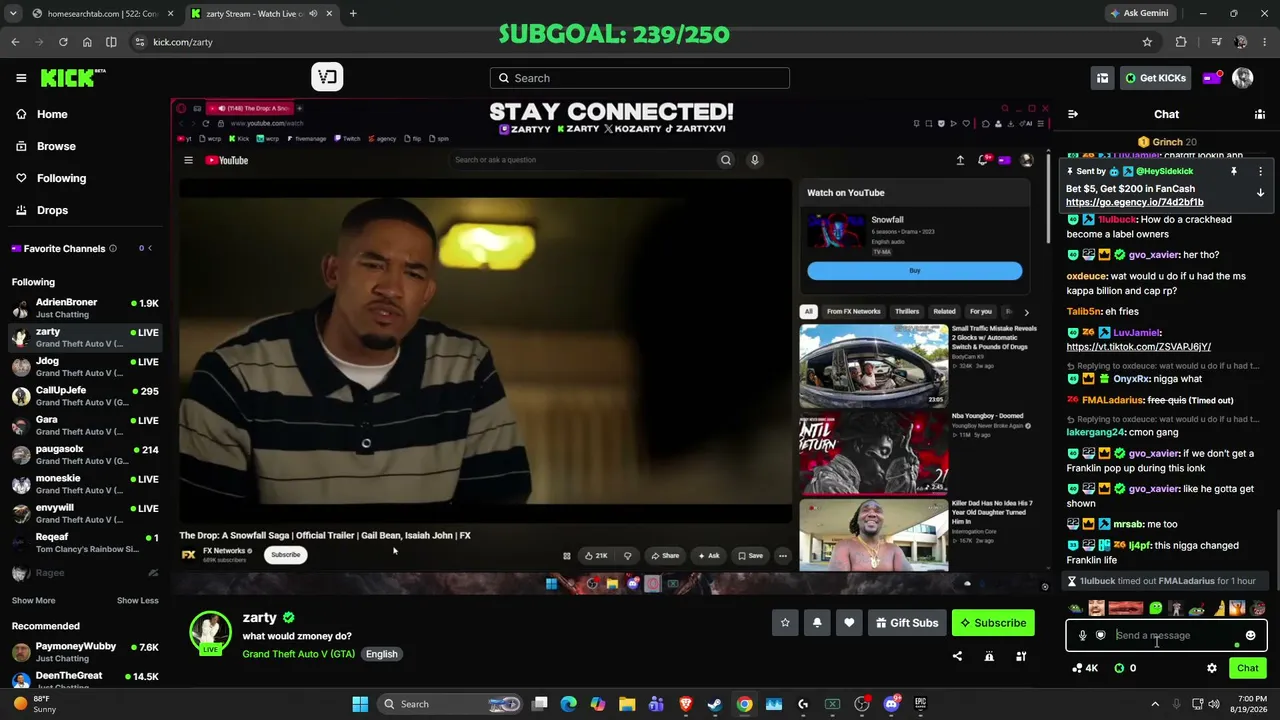Open a new browser tab
The image size is (1280, 720).
point(353,14)
